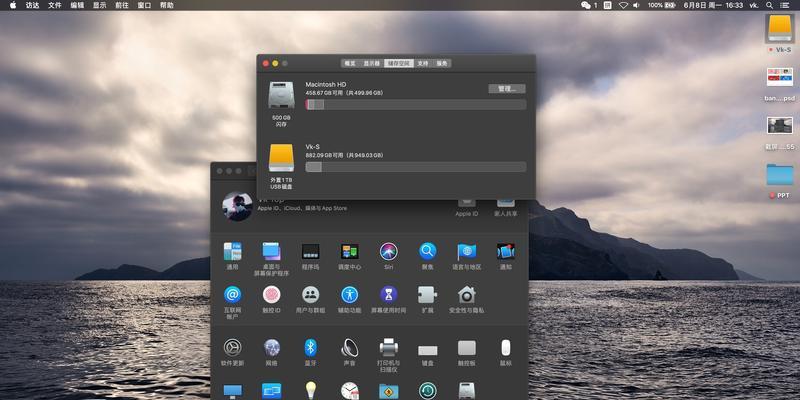Open the Sharing folder preferences icon

pos(388,391)
